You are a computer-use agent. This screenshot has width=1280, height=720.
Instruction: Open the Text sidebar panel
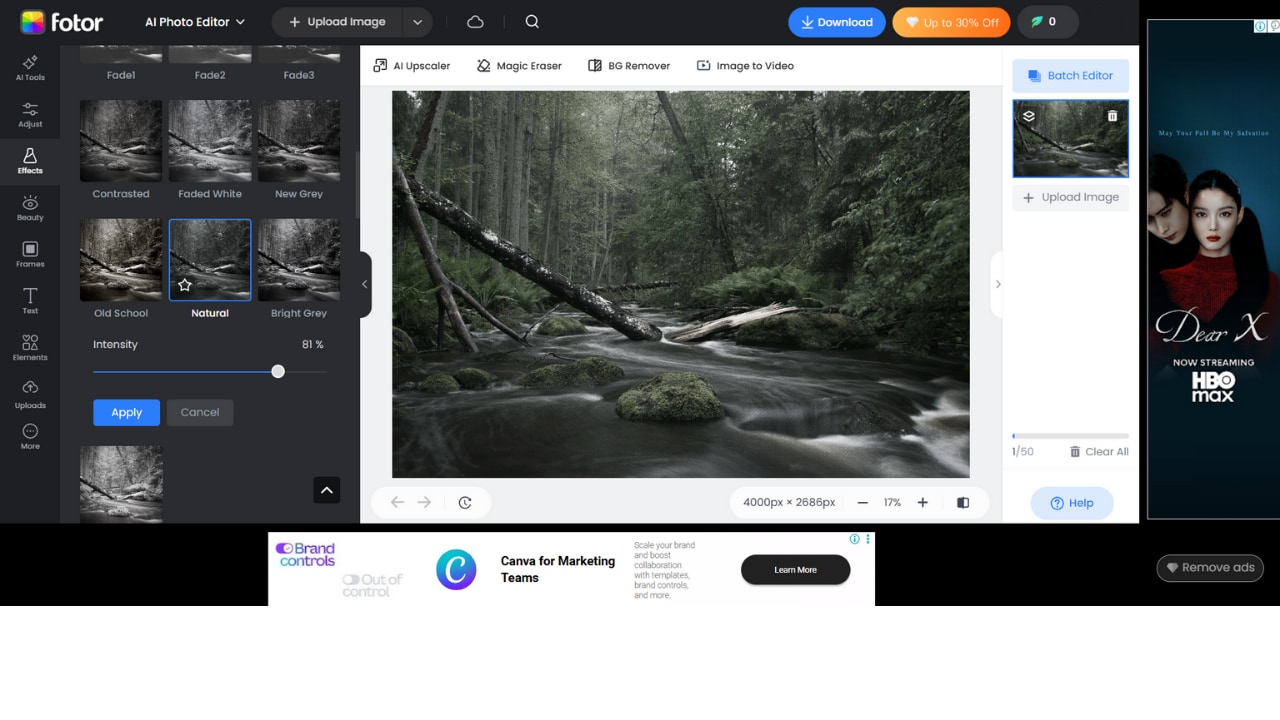[x=30, y=301]
